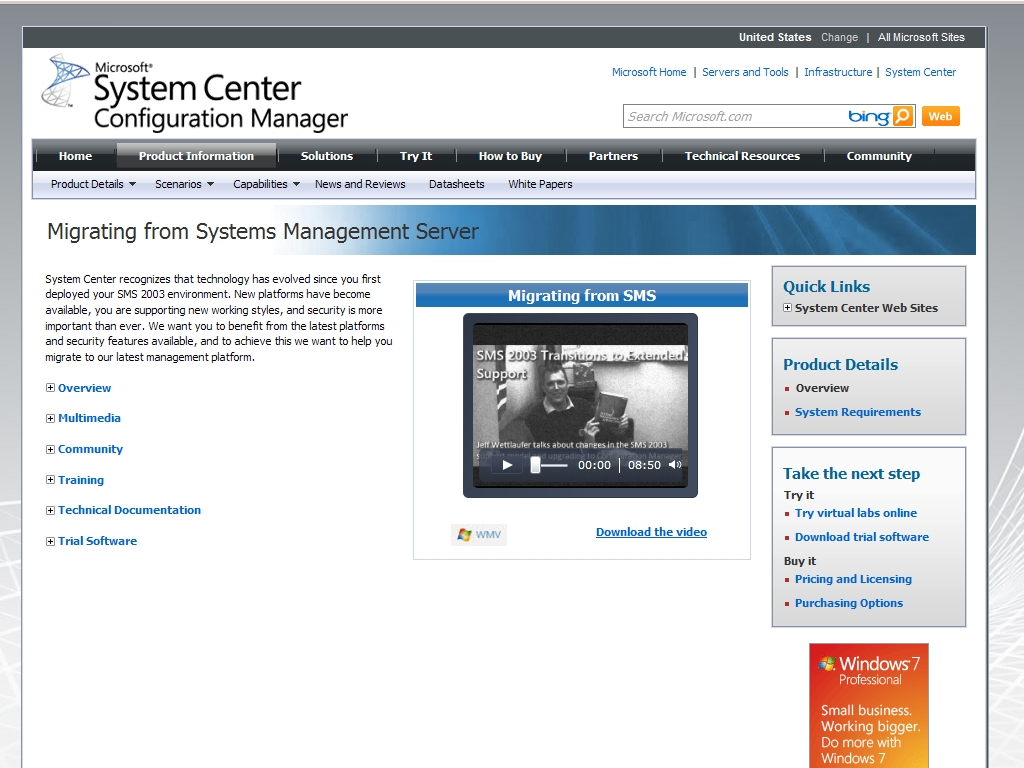Open the Partners tab
This screenshot has height=768, width=1024.
(x=613, y=156)
